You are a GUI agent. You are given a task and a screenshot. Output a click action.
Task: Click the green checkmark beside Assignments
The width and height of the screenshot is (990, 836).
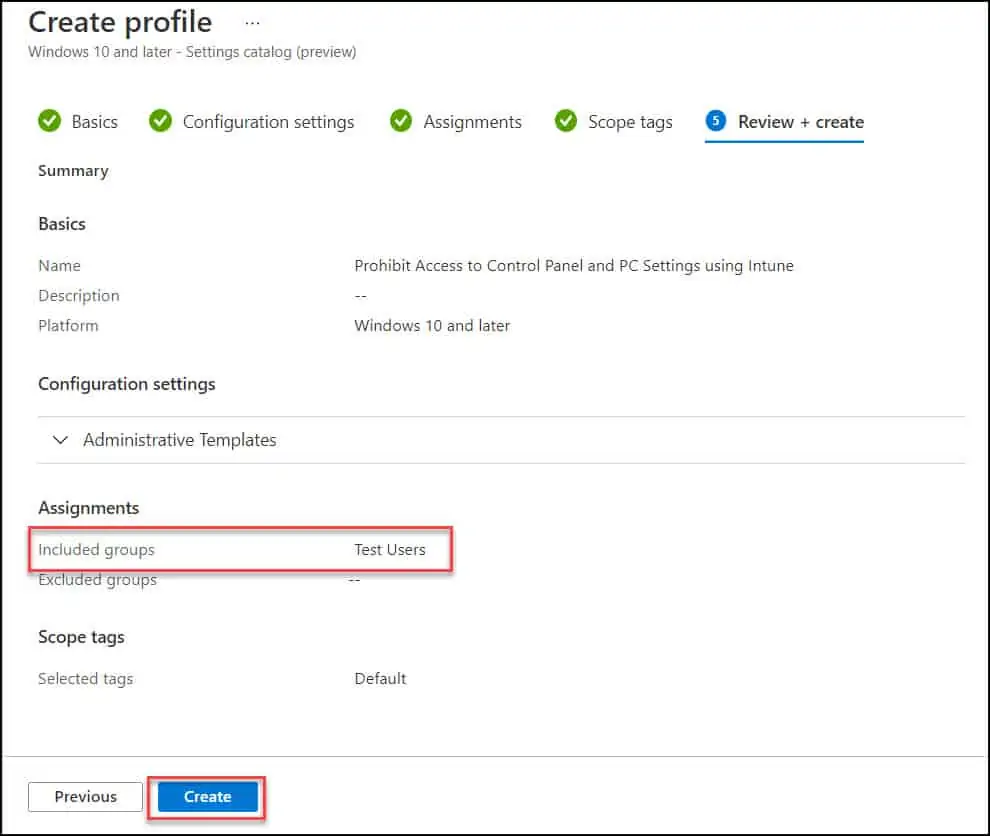tap(401, 121)
